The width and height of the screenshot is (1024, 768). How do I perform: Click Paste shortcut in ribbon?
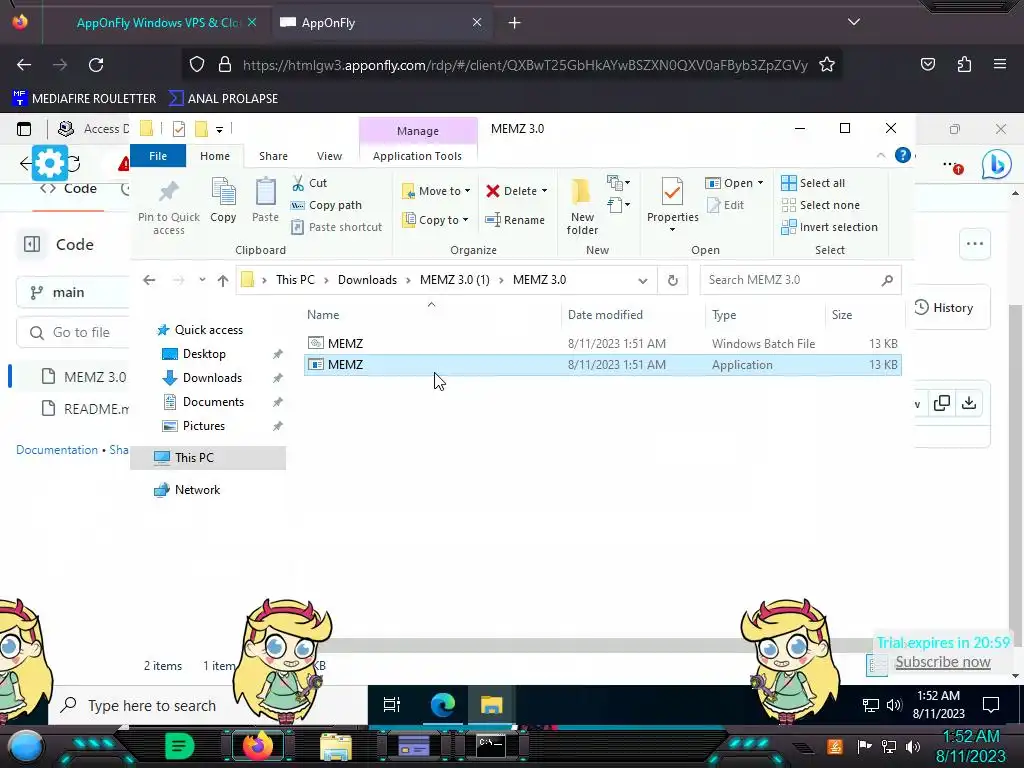(x=336, y=227)
